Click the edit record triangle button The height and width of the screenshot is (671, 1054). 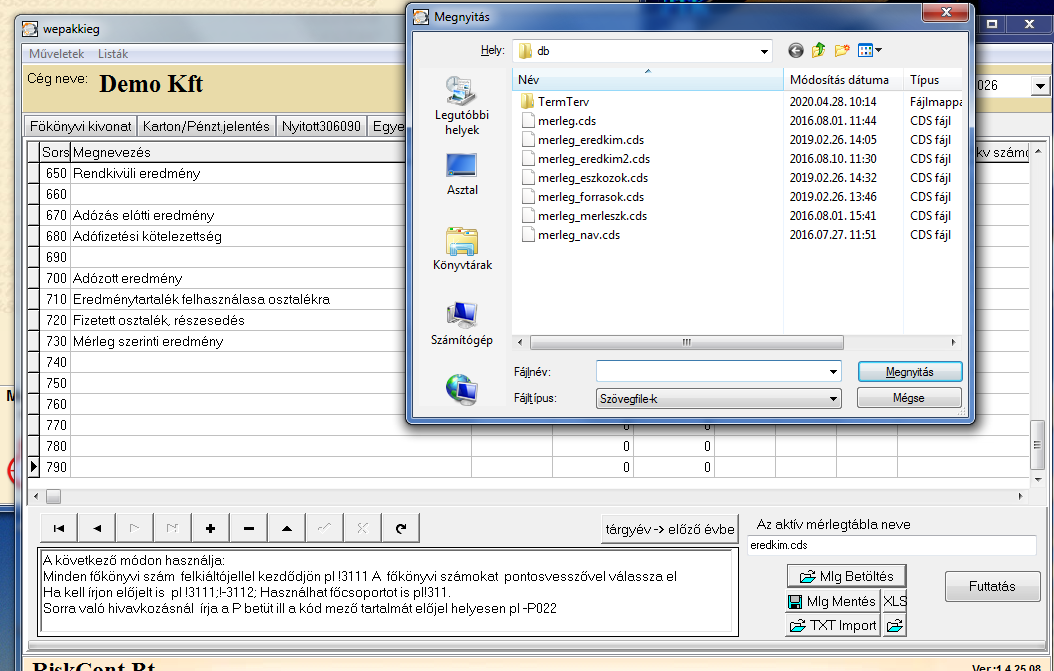286,528
